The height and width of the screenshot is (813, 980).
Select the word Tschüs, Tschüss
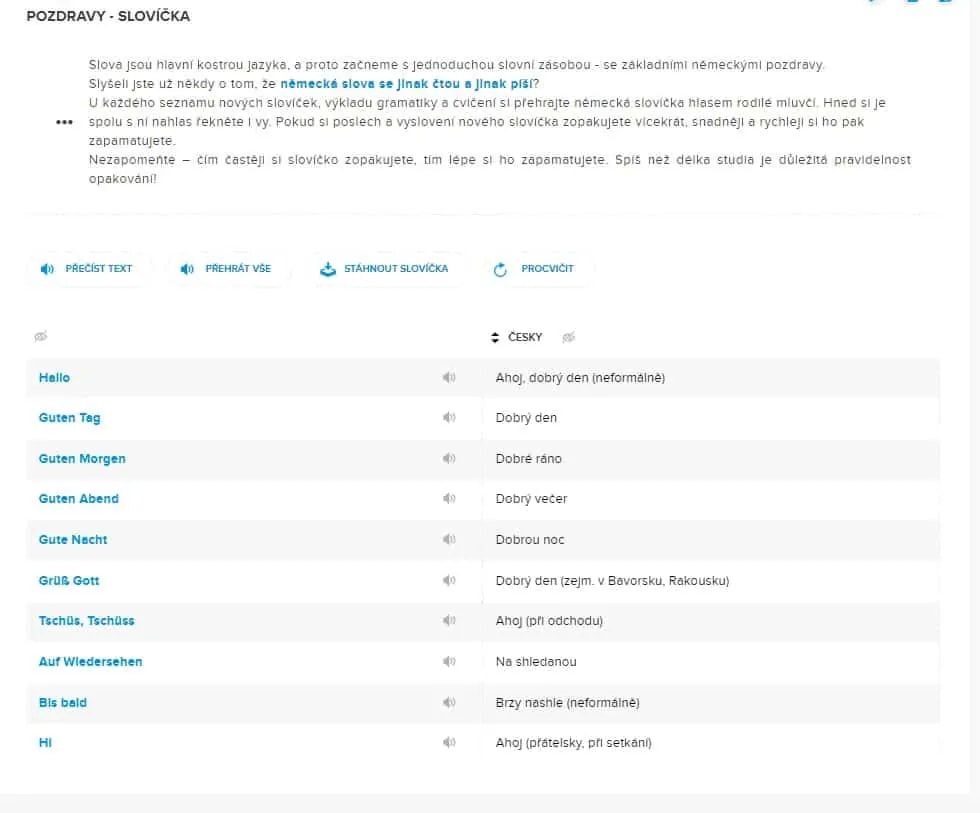point(86,621)
